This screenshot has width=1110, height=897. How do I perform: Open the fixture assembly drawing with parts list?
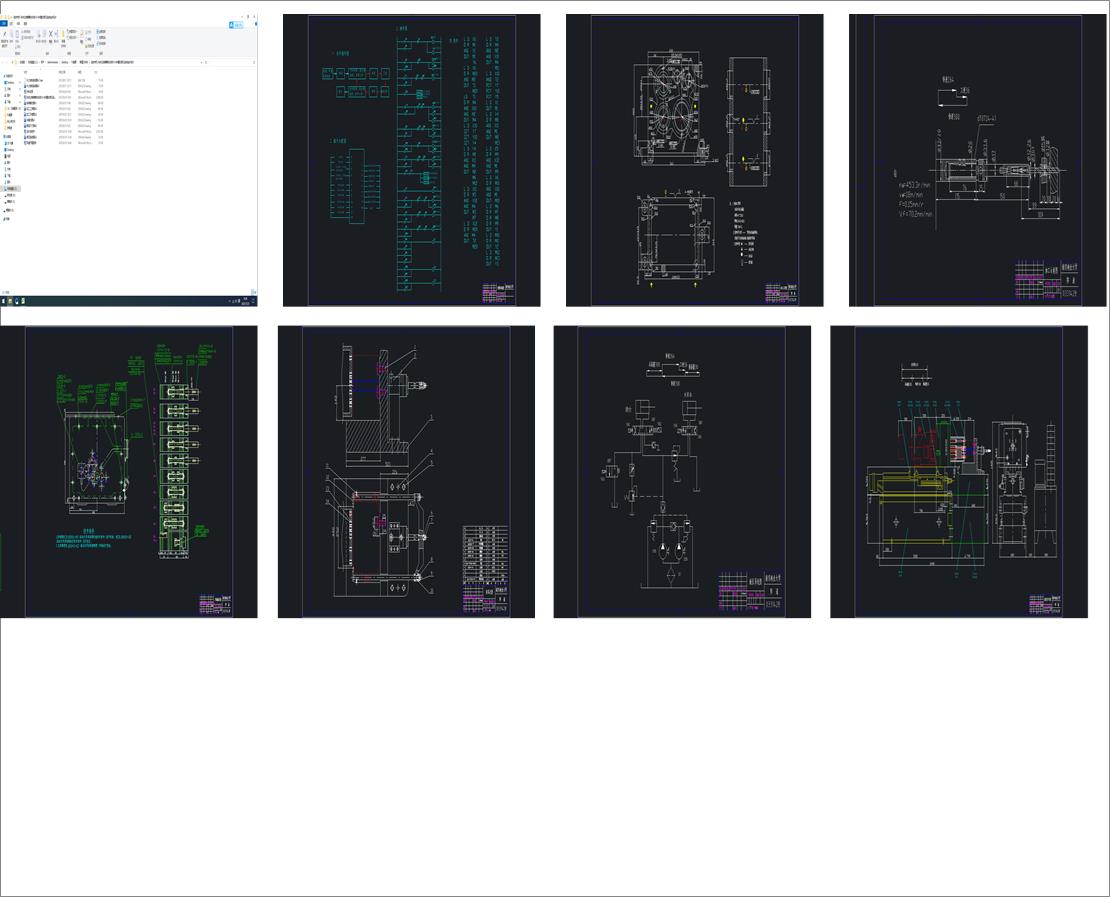tap(406, 472)
